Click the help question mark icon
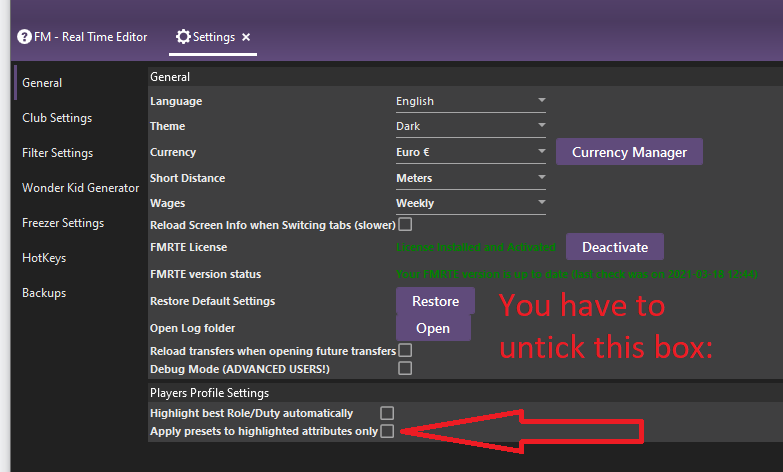 point(25,37)
